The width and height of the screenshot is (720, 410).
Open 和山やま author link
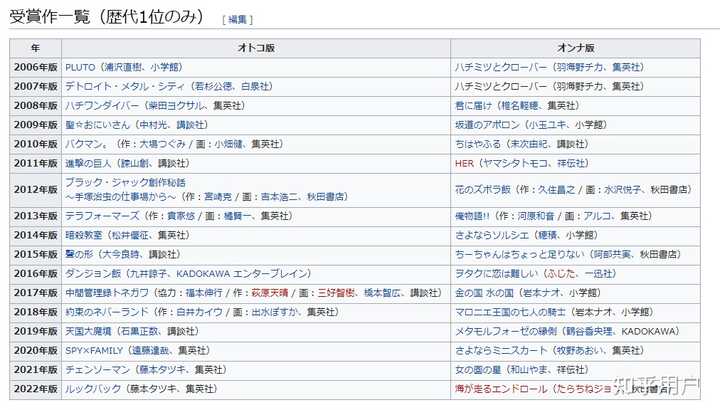point(529,370)
